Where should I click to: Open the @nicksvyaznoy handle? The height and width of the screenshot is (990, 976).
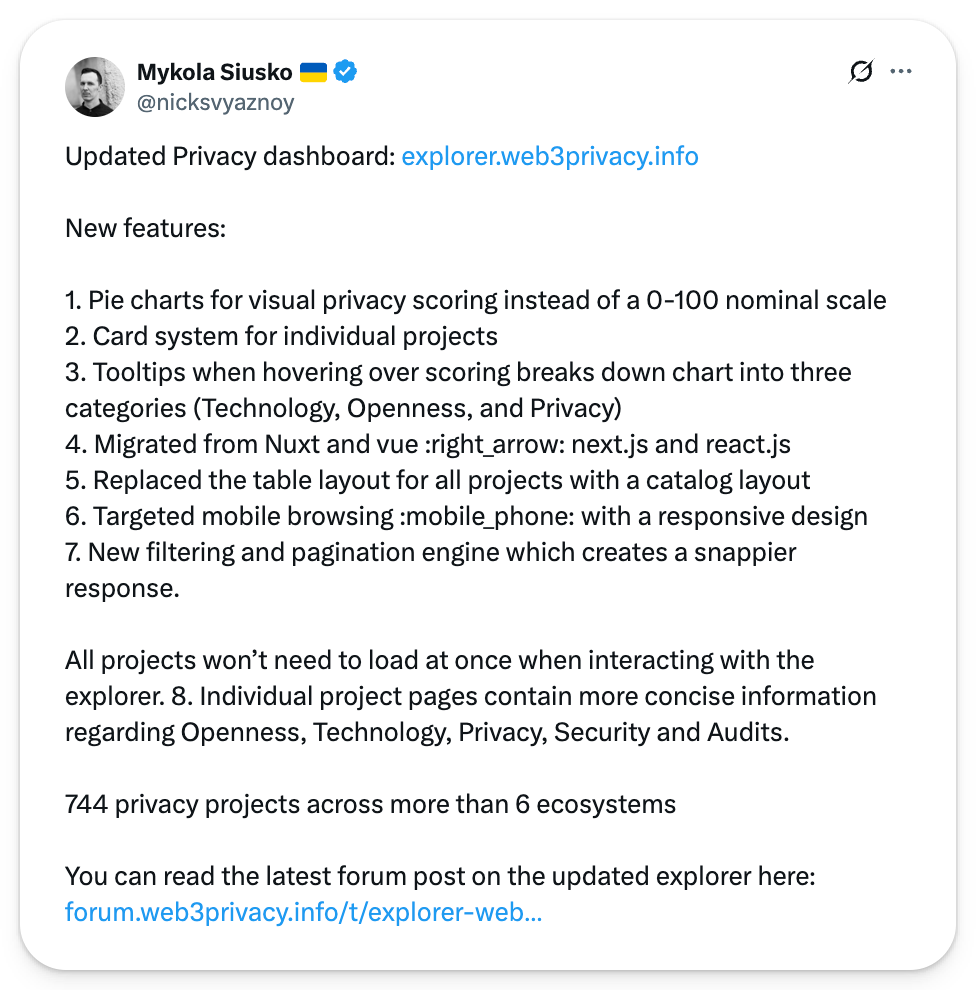(x=215, y=102)
